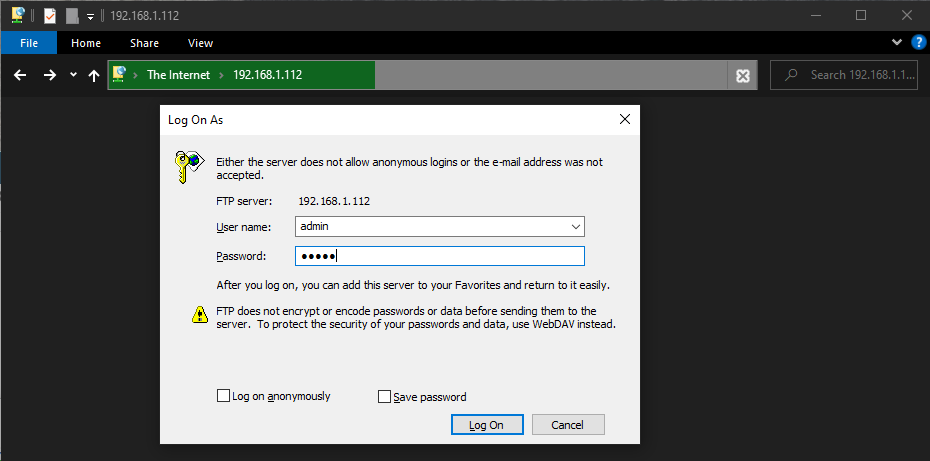This screenshot has height=461, width=930.
Task: Click the search magnifier icon
Action: [790, 75]
